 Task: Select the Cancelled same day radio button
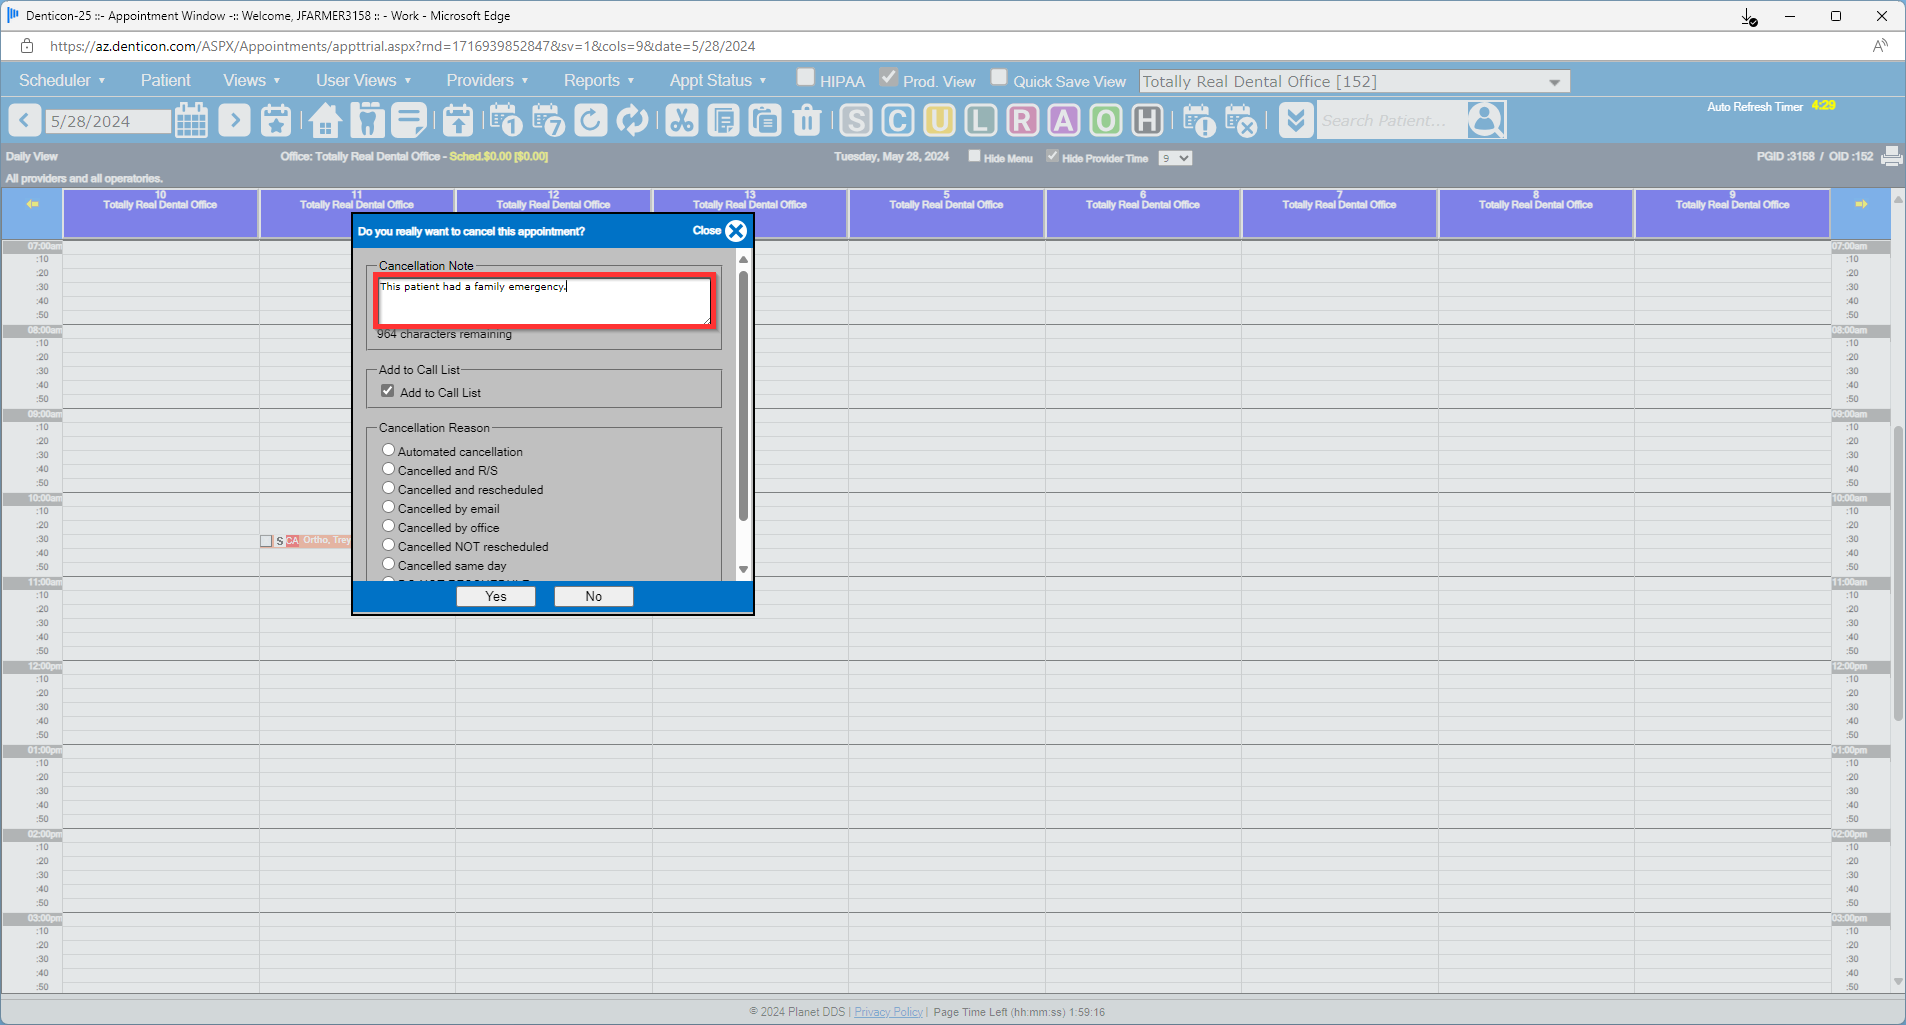[x=388, y=563]
